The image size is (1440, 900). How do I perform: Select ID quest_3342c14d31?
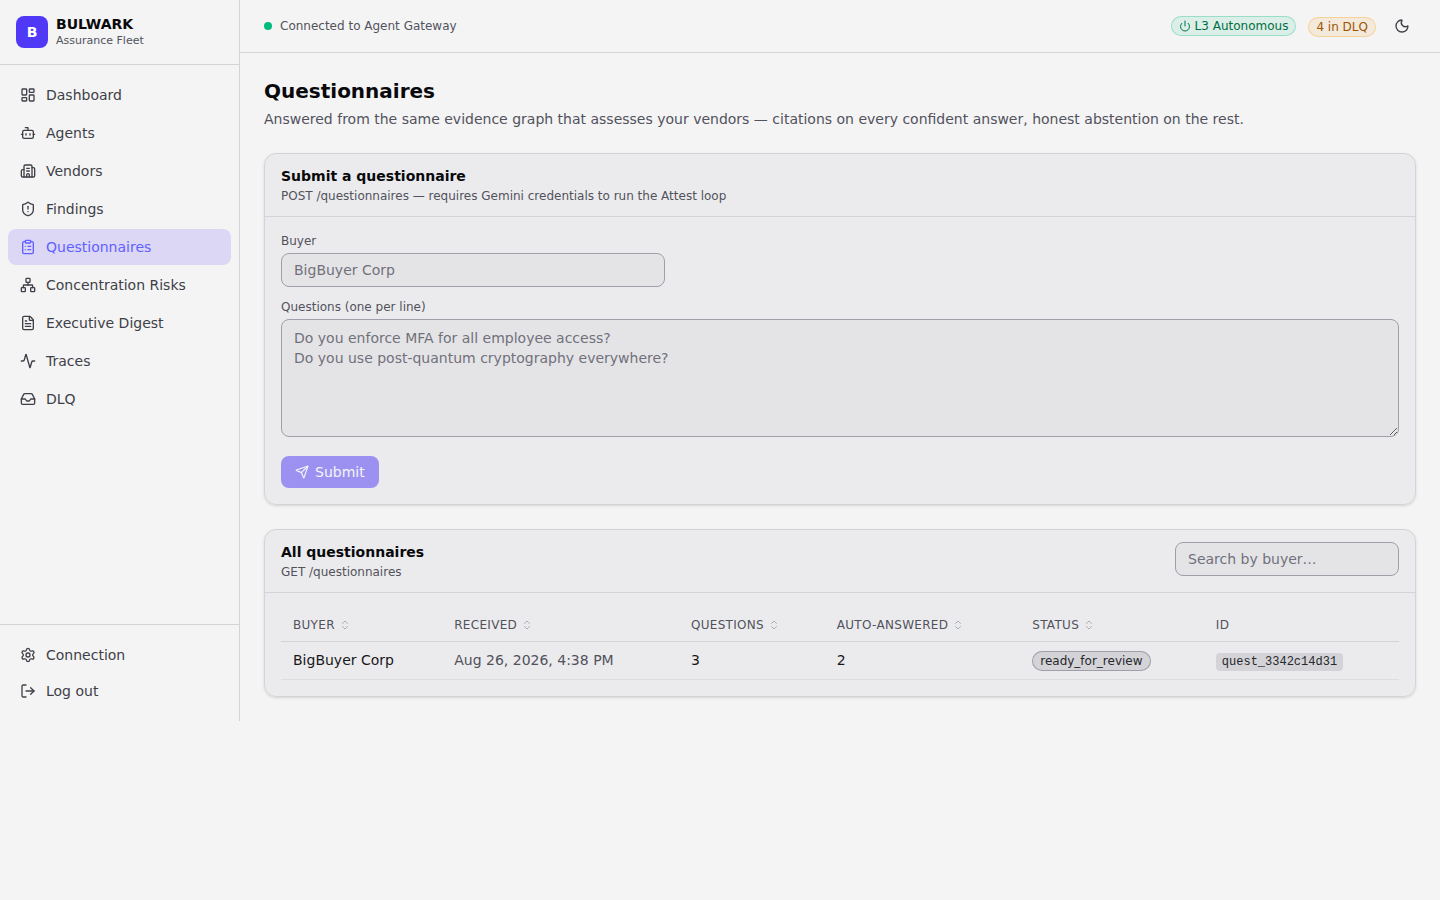click(1279, 661)
